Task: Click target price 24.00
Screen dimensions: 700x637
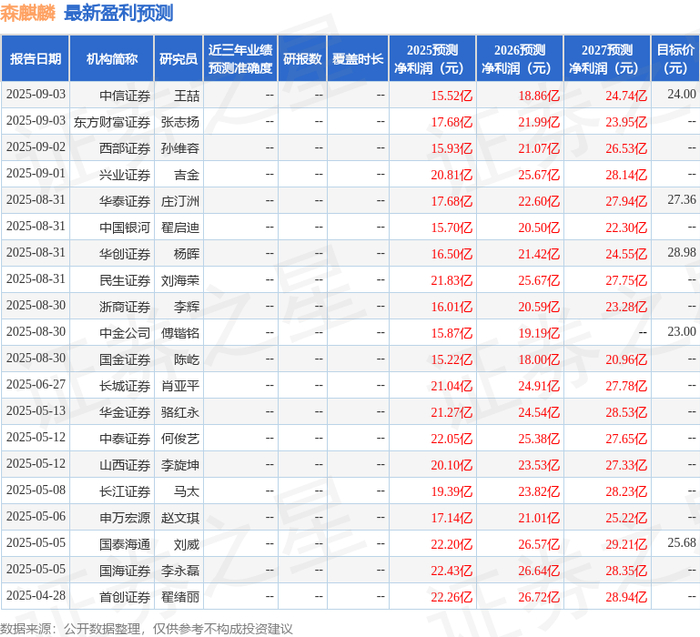Action: 682,94
